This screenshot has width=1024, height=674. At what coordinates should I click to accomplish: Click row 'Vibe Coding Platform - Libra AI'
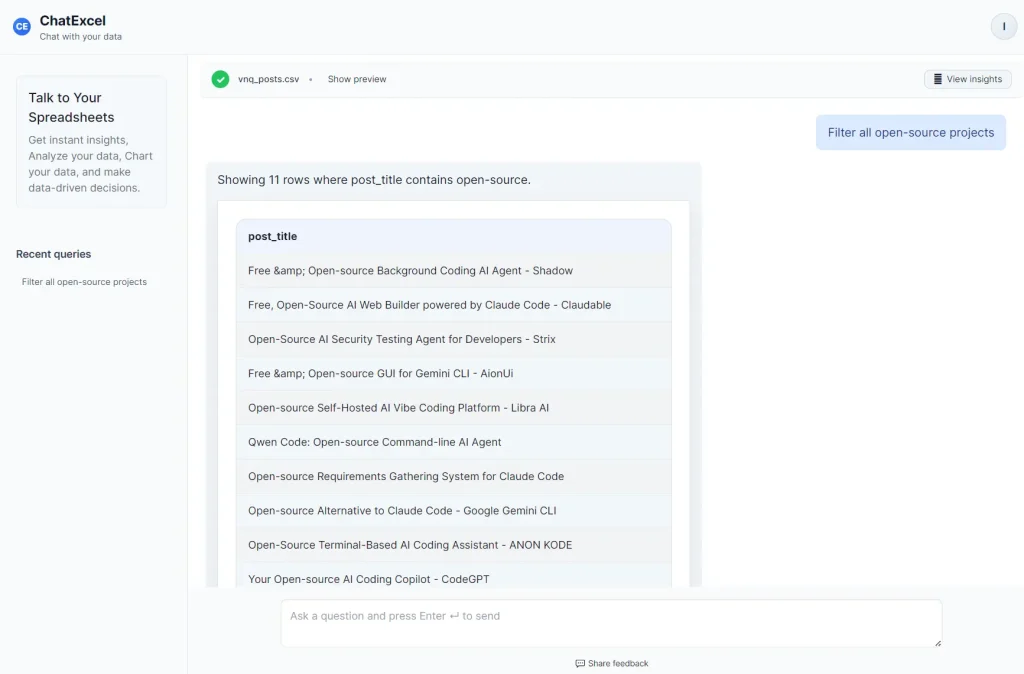point(454,408)
